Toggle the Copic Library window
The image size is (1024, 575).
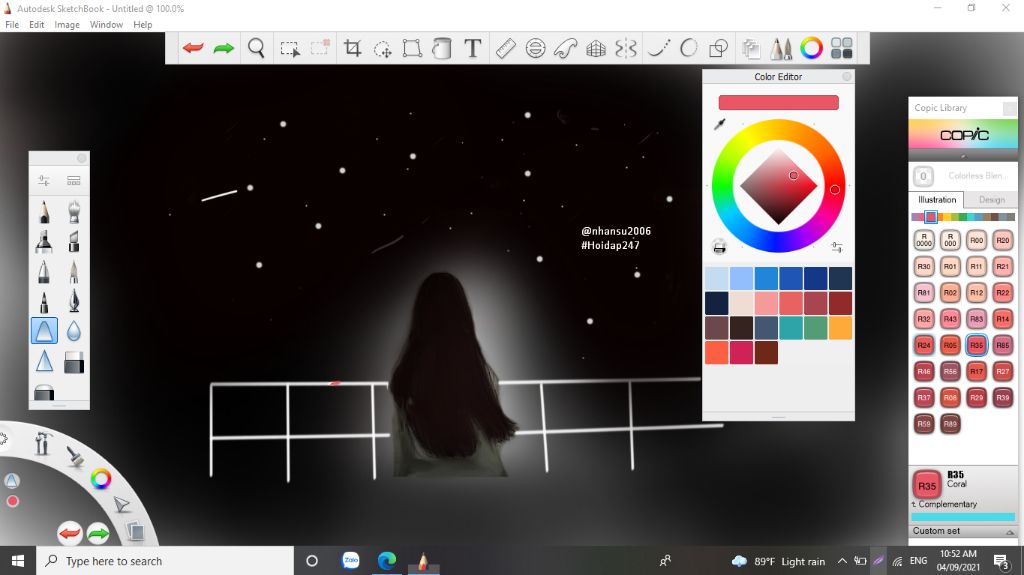(841, 48)
